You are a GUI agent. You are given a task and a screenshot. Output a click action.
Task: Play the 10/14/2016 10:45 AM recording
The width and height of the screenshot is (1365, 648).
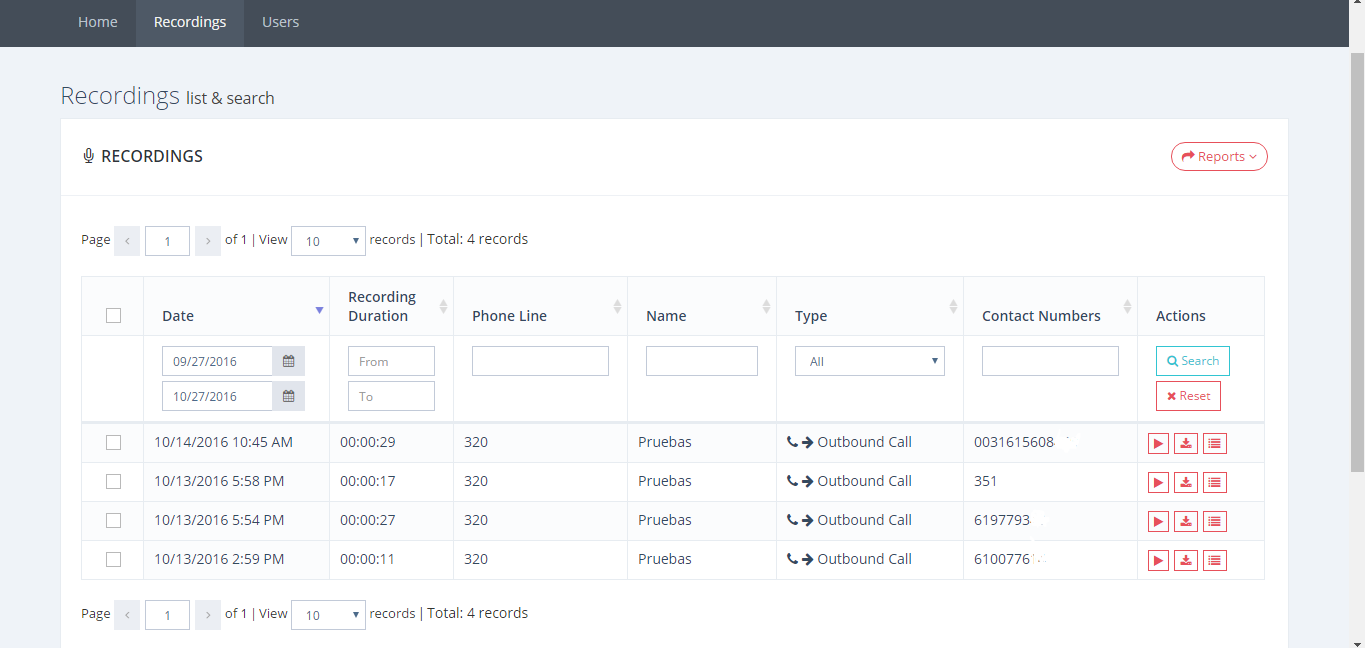click(x=1158, y=444)
